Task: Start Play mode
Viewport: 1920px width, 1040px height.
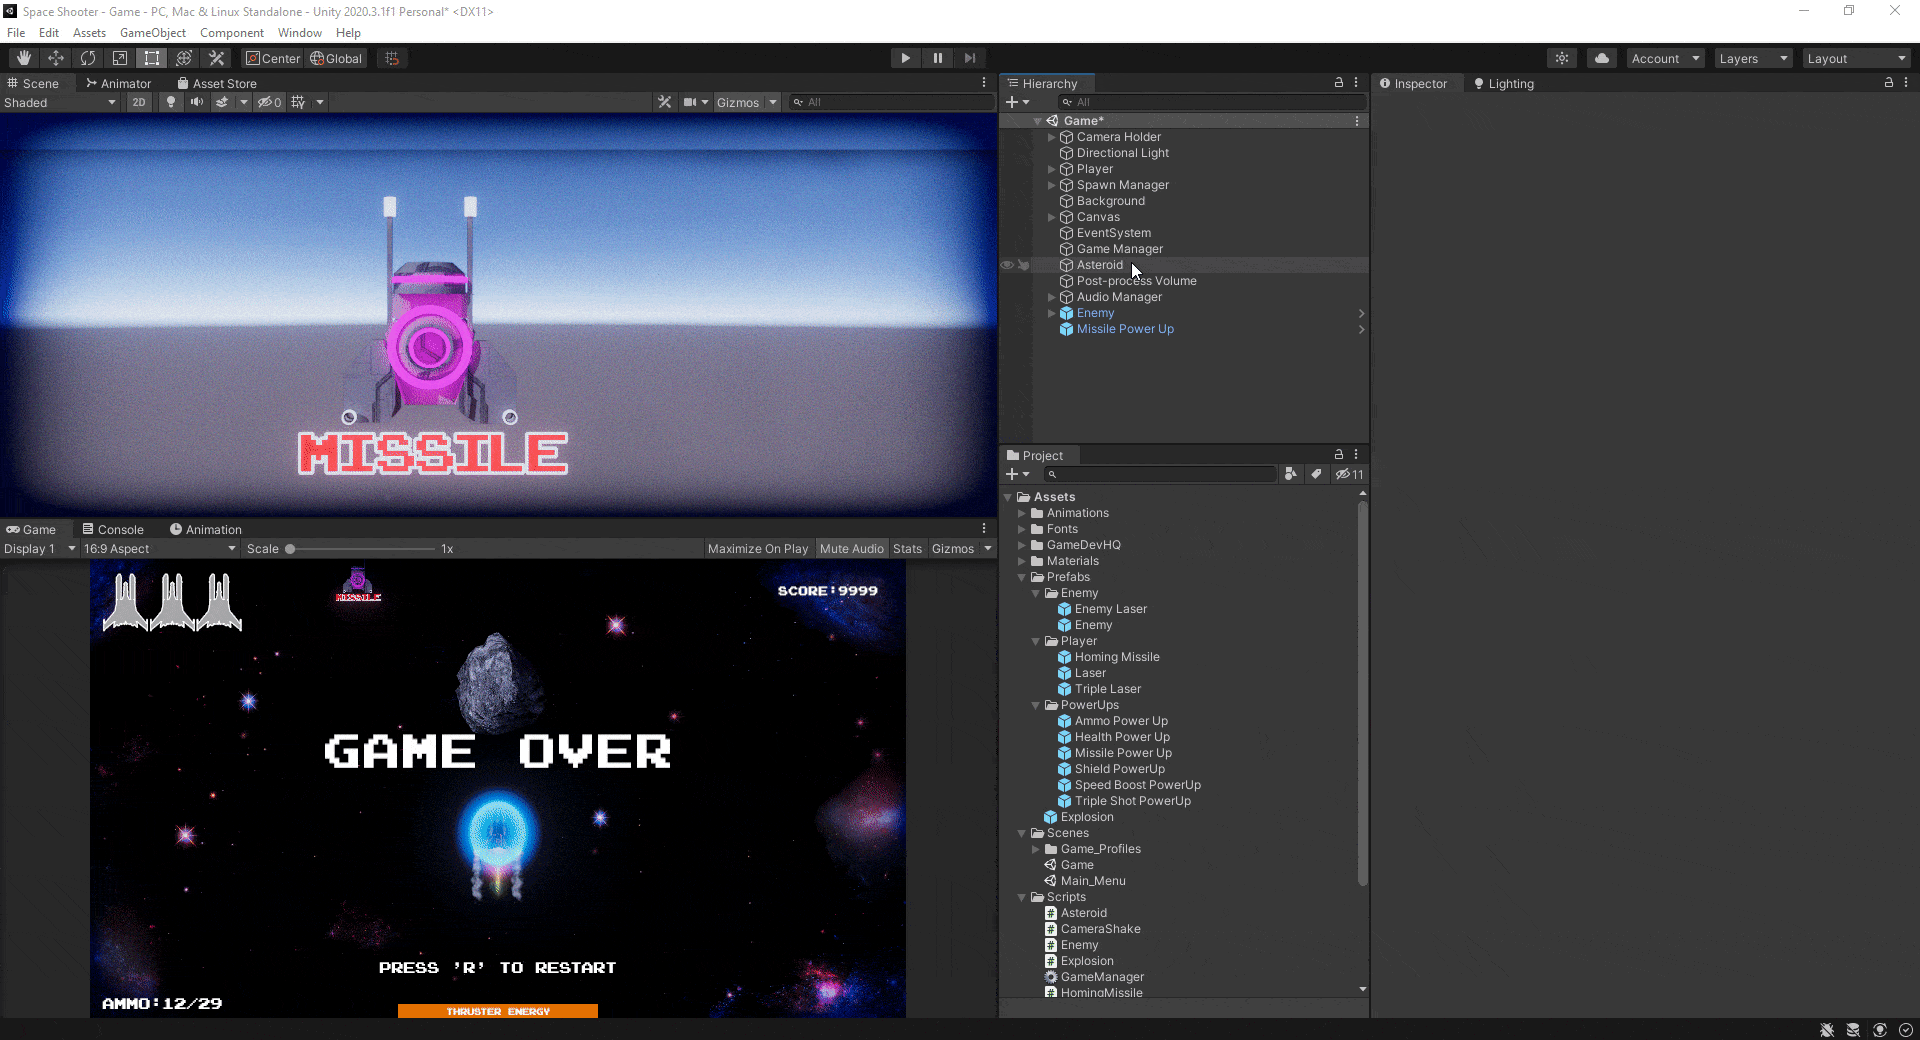Action: click(905, 58)
